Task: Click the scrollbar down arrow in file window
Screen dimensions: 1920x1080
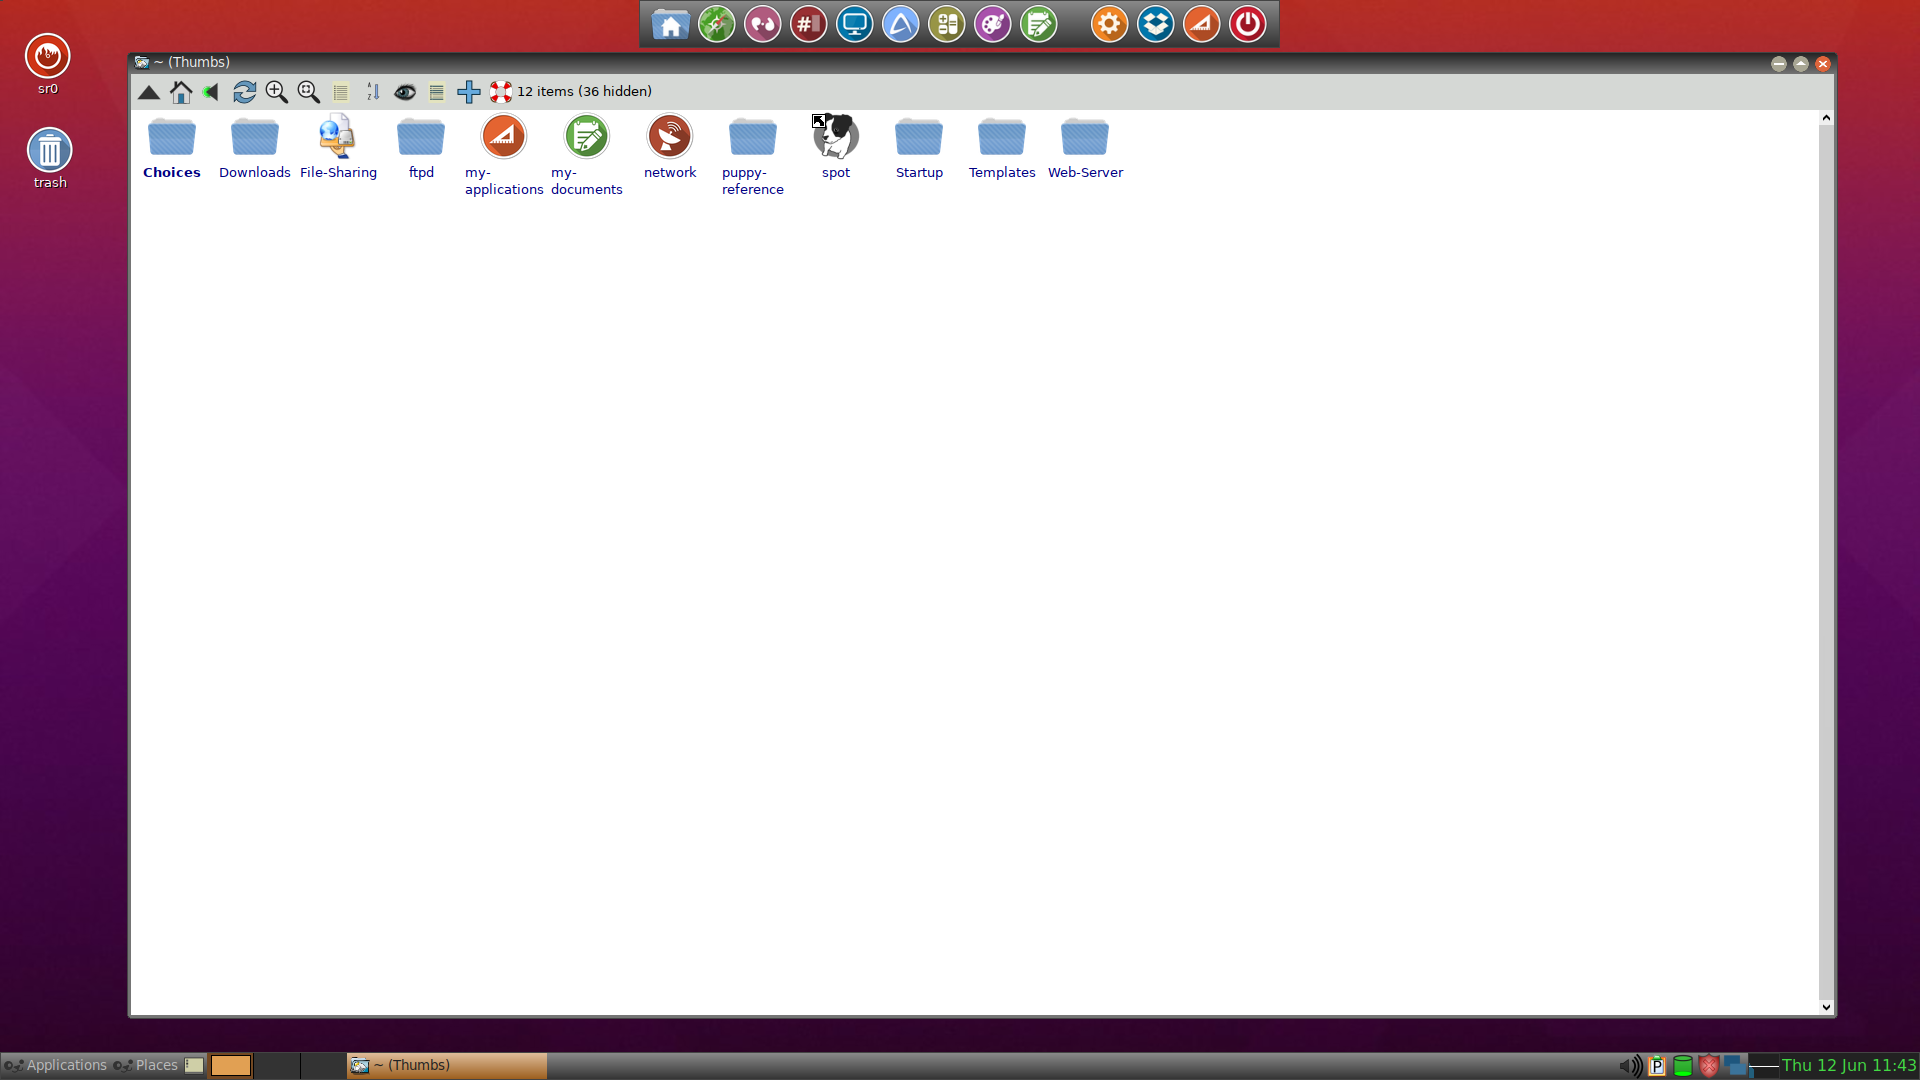Action: pos(1826,1008)
